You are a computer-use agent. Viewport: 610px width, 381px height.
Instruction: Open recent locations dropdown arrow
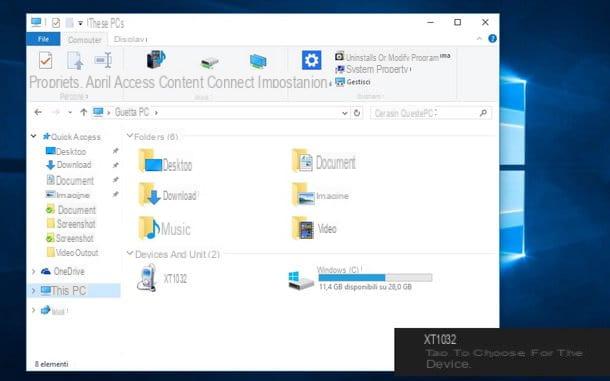click(70, 113)
